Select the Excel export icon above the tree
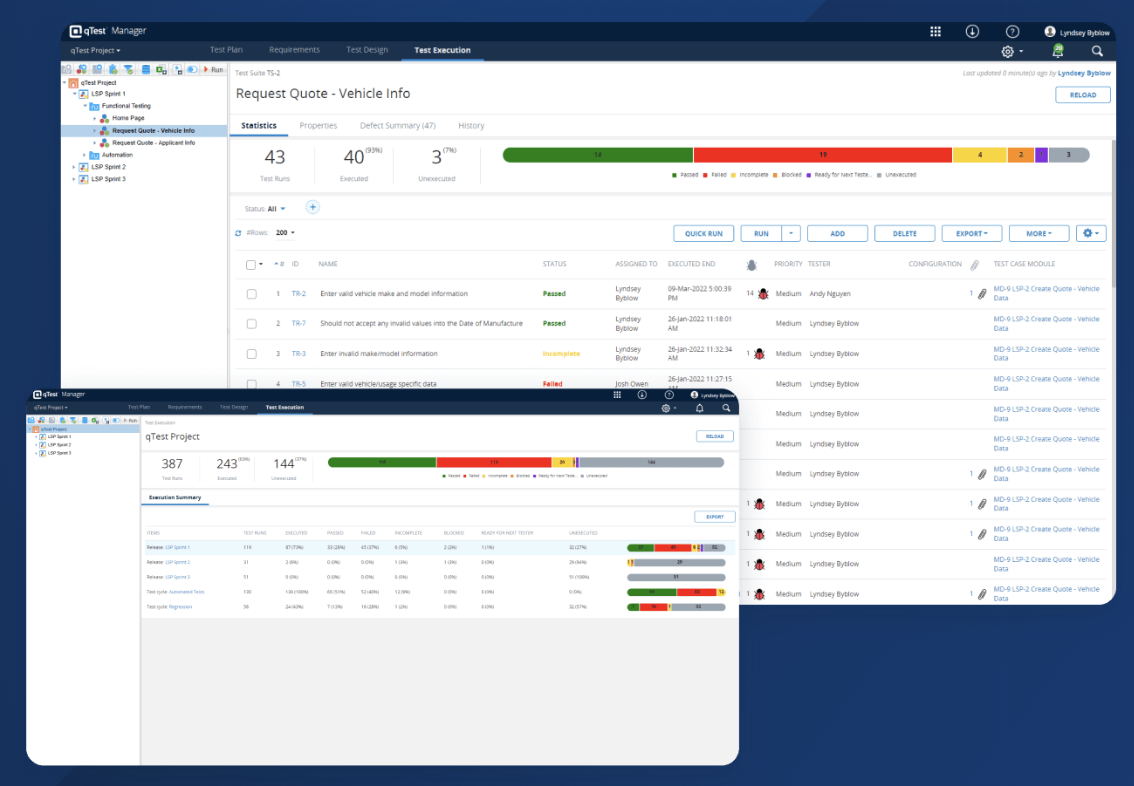Screen dimensions: 1134x786 click(x=161, y=69)
